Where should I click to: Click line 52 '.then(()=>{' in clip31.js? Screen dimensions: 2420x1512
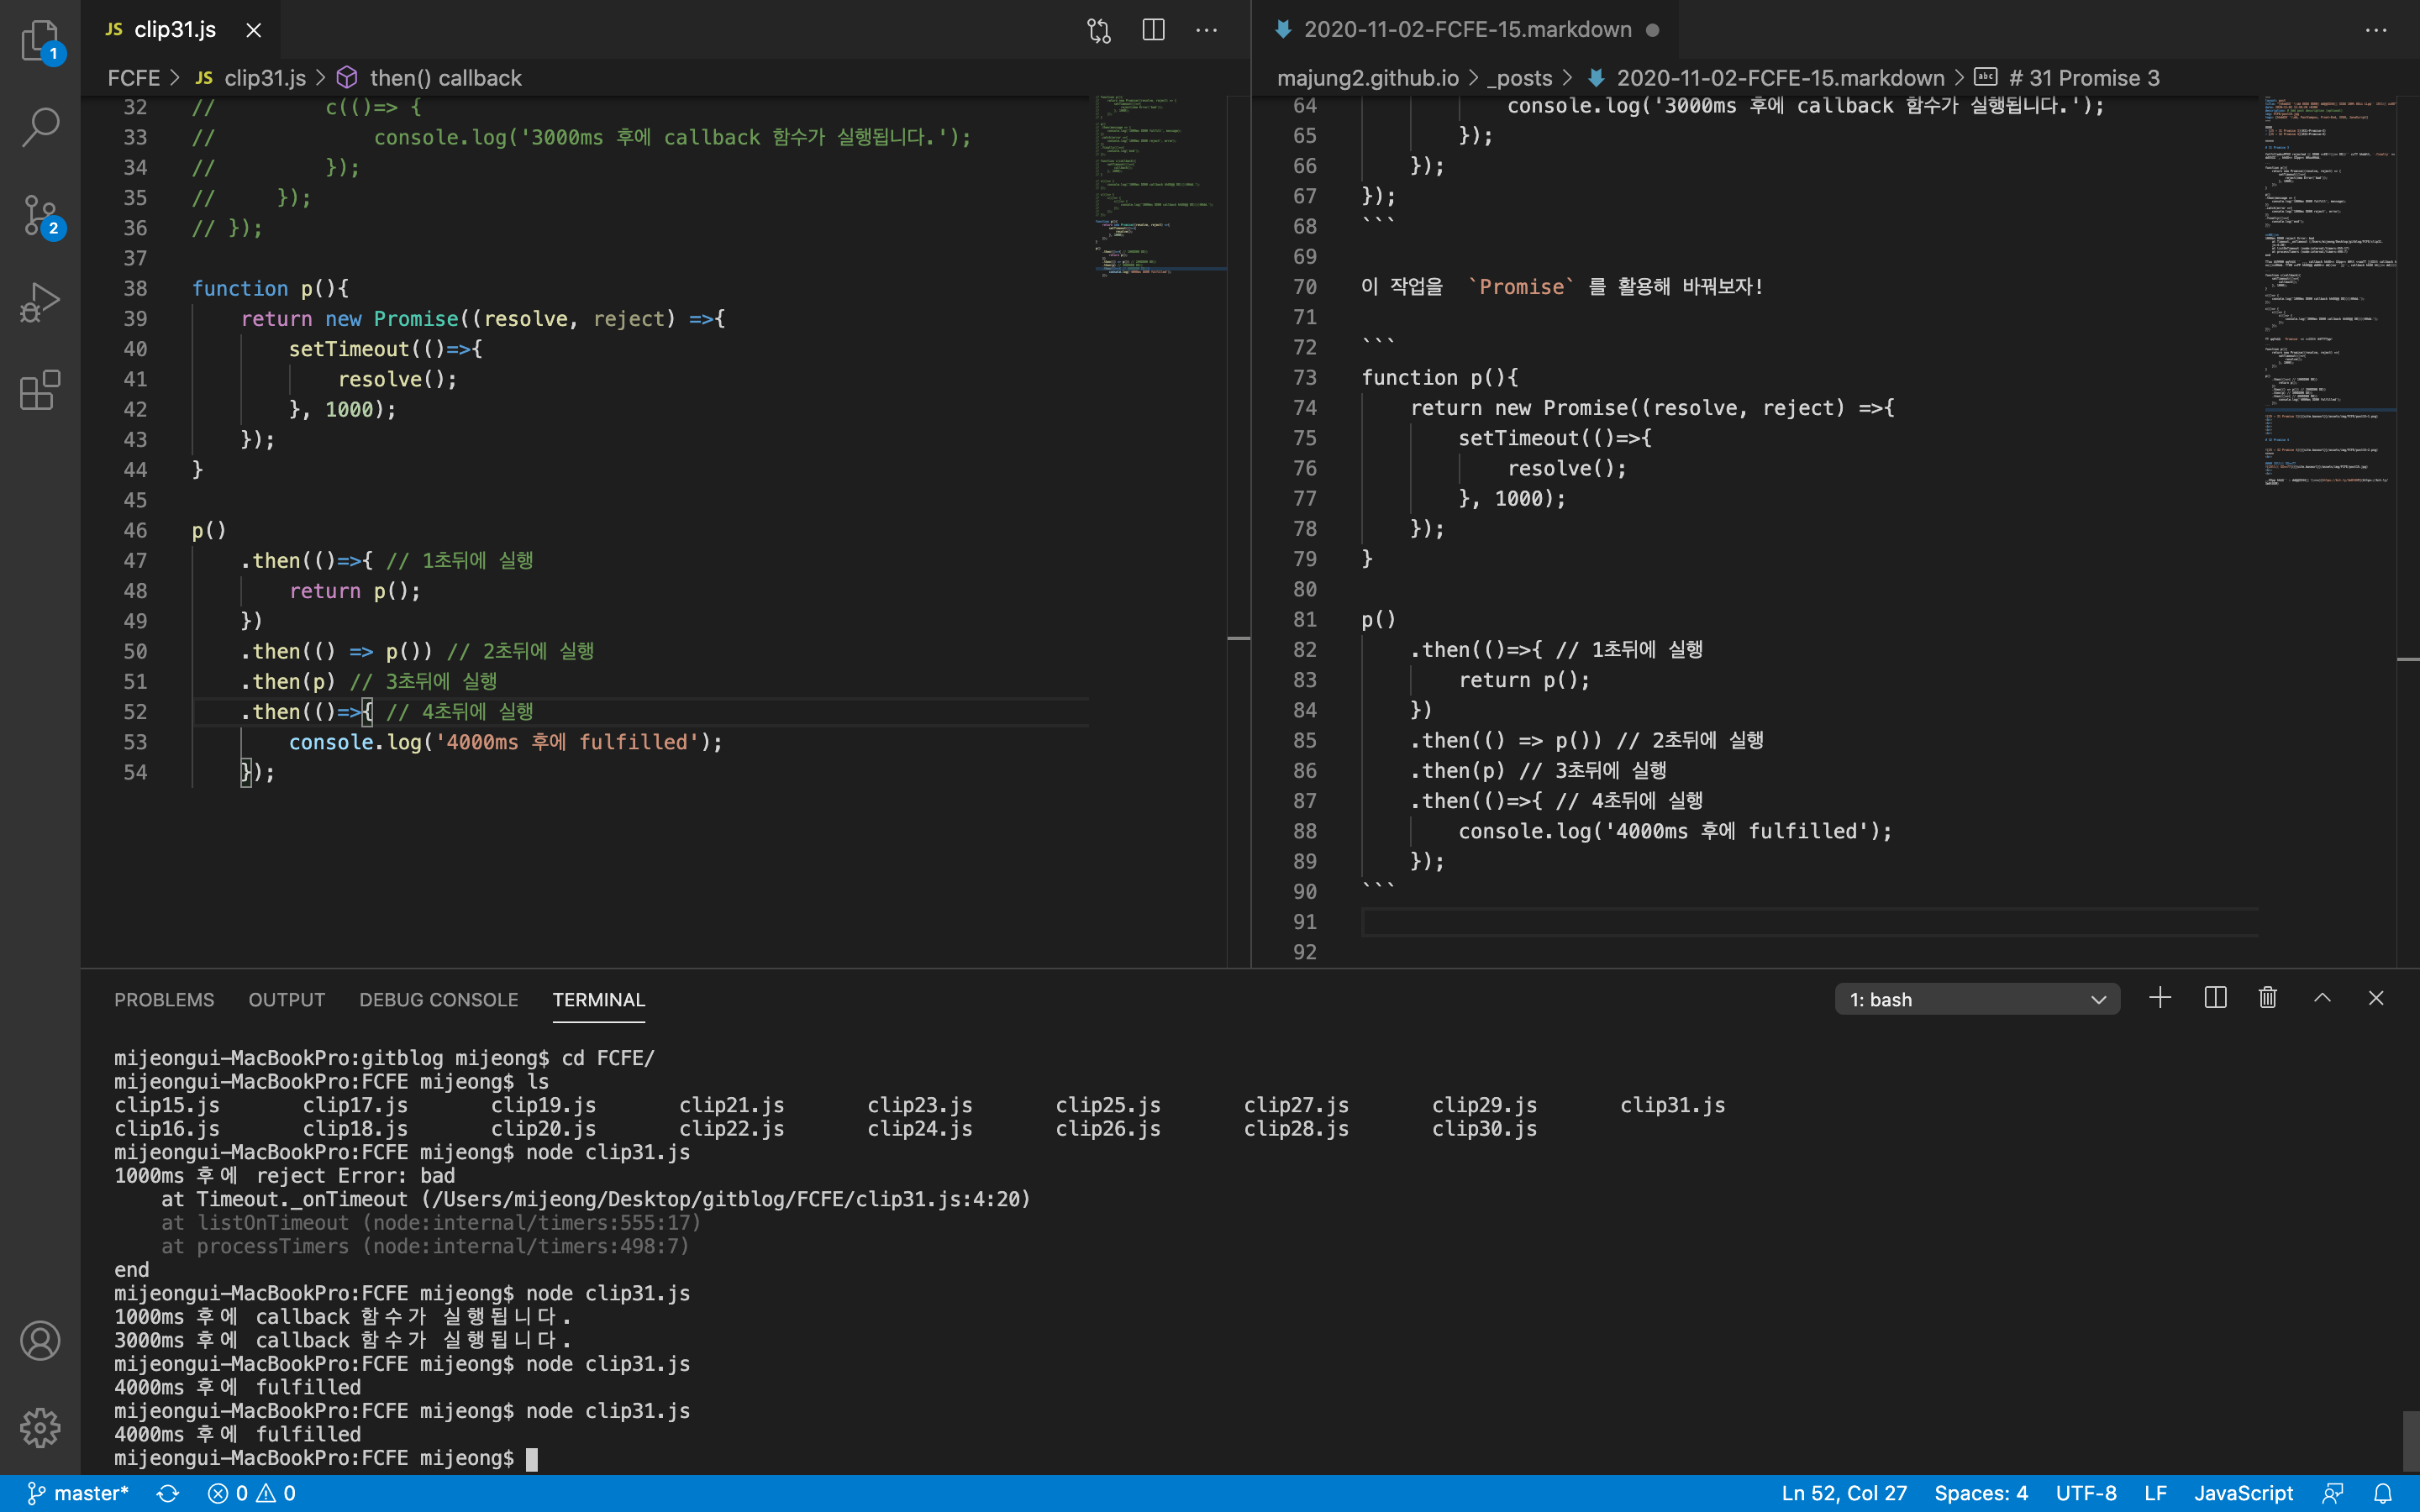coord(307,712)
